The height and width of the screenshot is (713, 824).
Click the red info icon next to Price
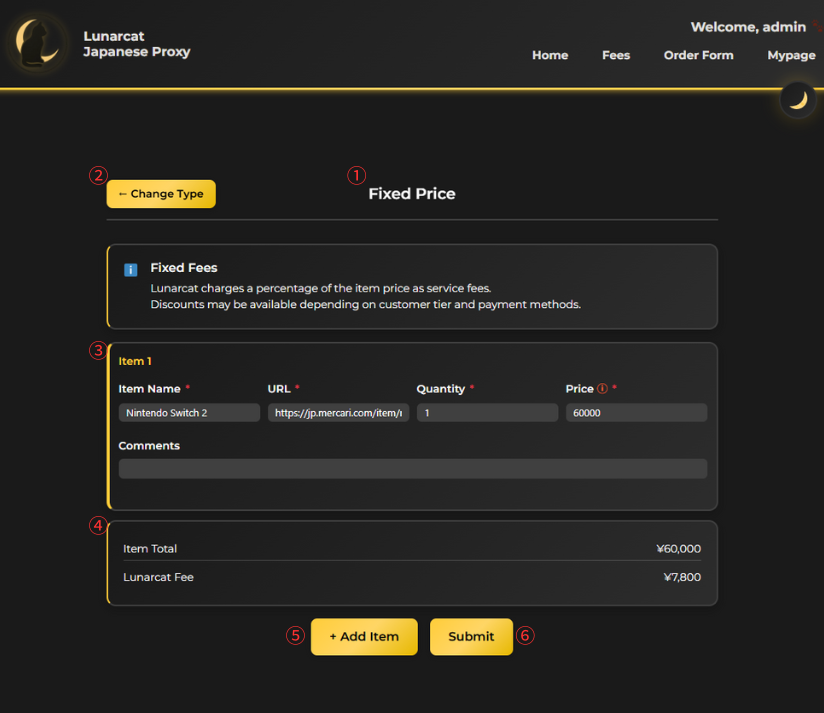602,389
